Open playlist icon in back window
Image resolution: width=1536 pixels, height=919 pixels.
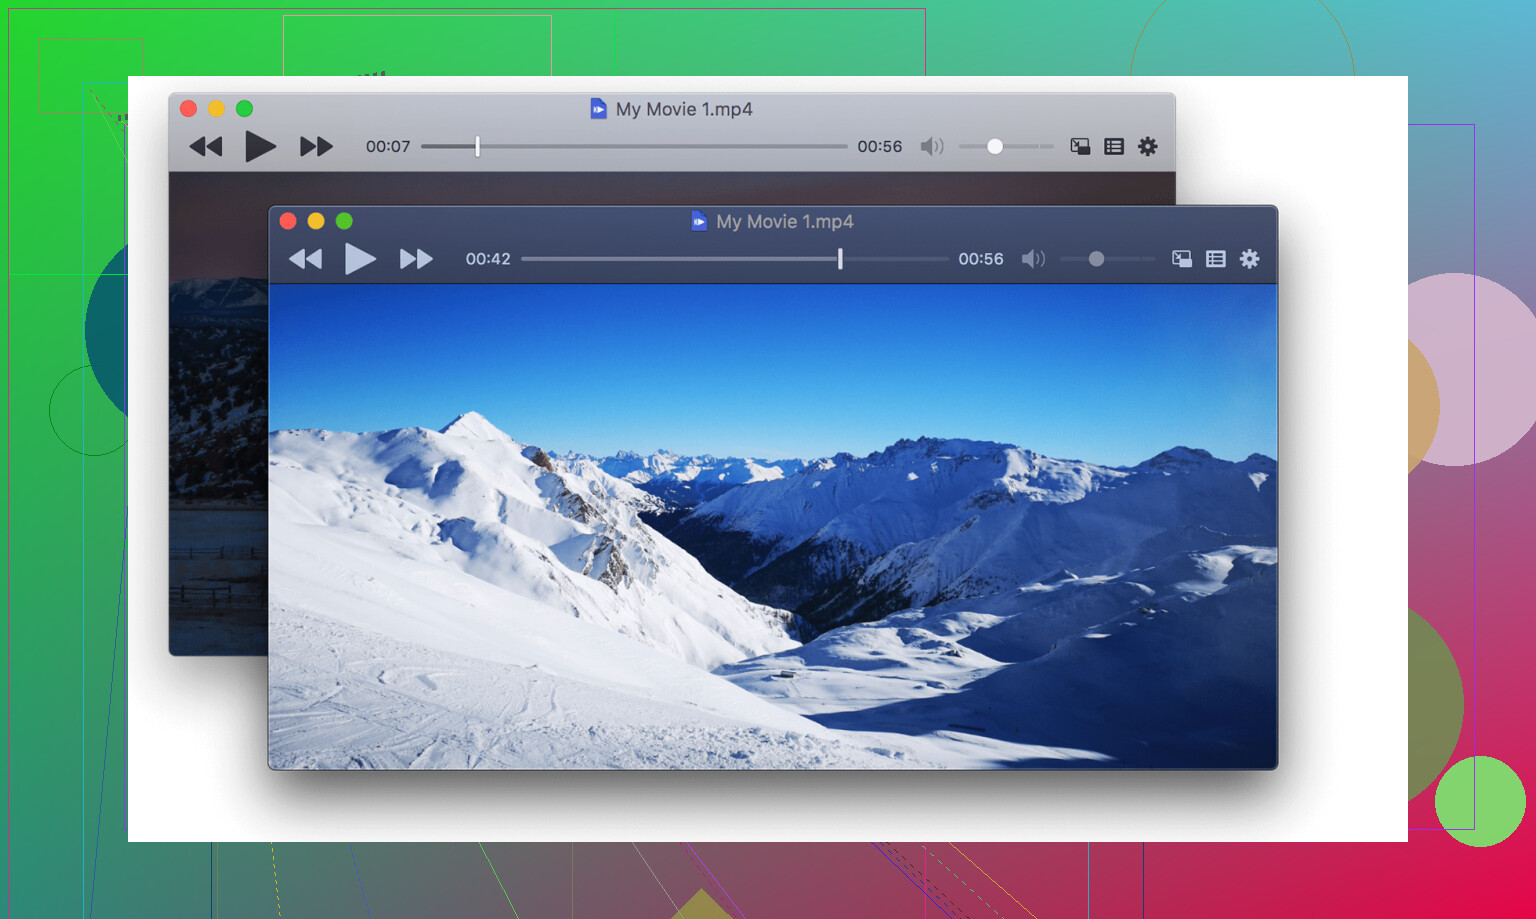1114,147
